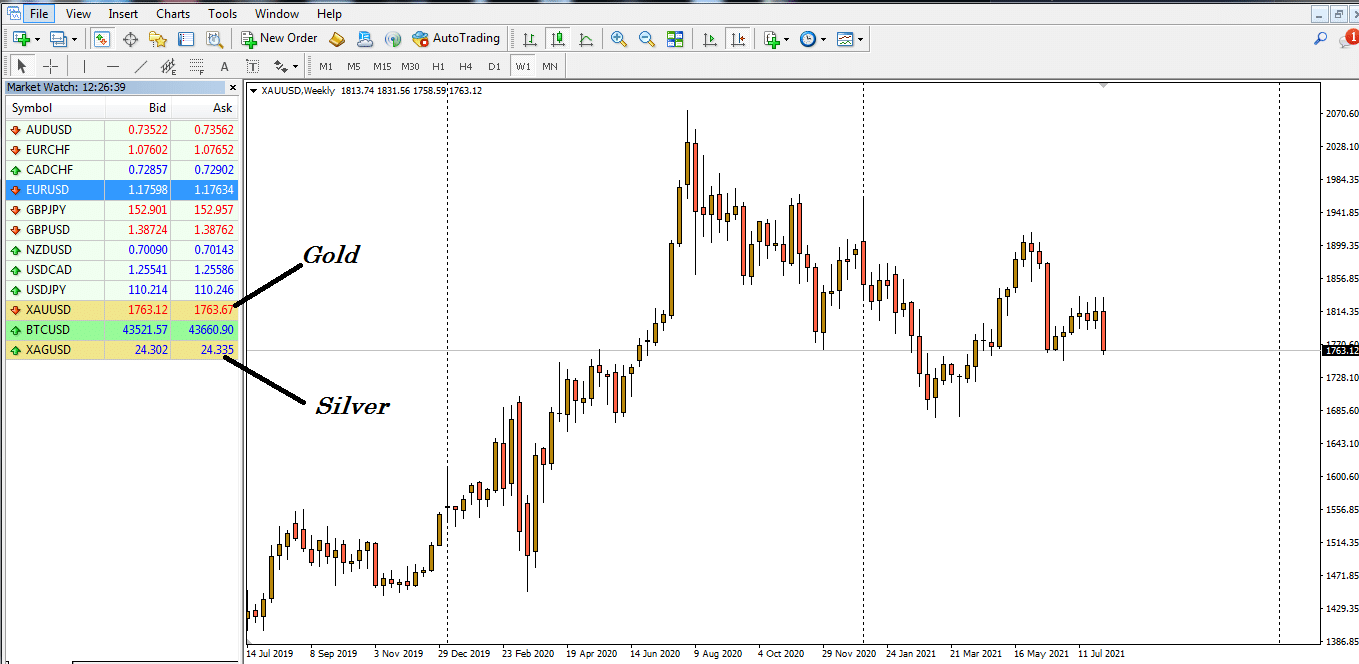The width and height of the screenshot is (1359, 664).
Task: Select the equidistant channel tool
Action: 169,67
